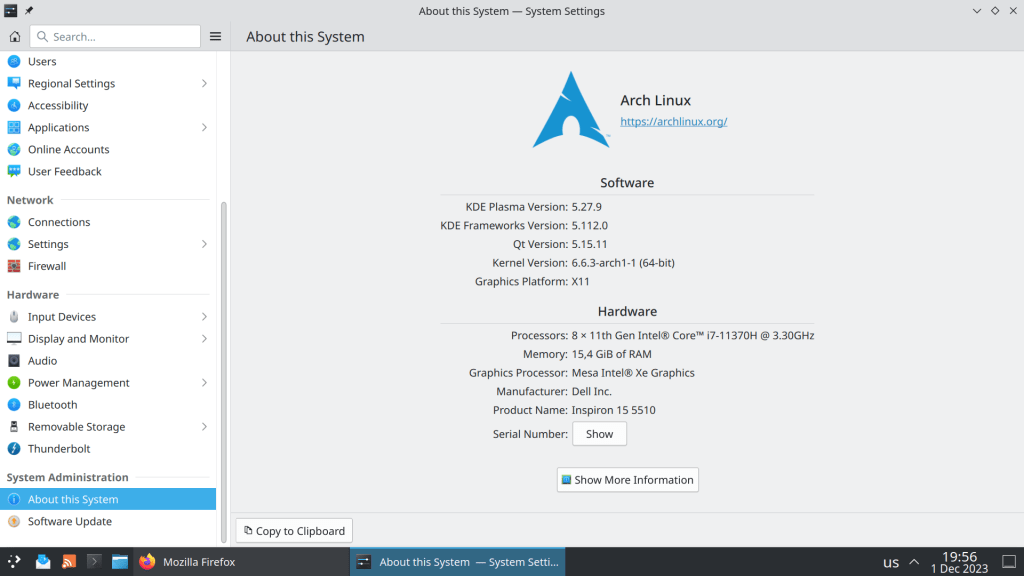The height and width of the screenshot is (576, 1024).
Task: Expand Power Management category arrow
Action: 204,383
